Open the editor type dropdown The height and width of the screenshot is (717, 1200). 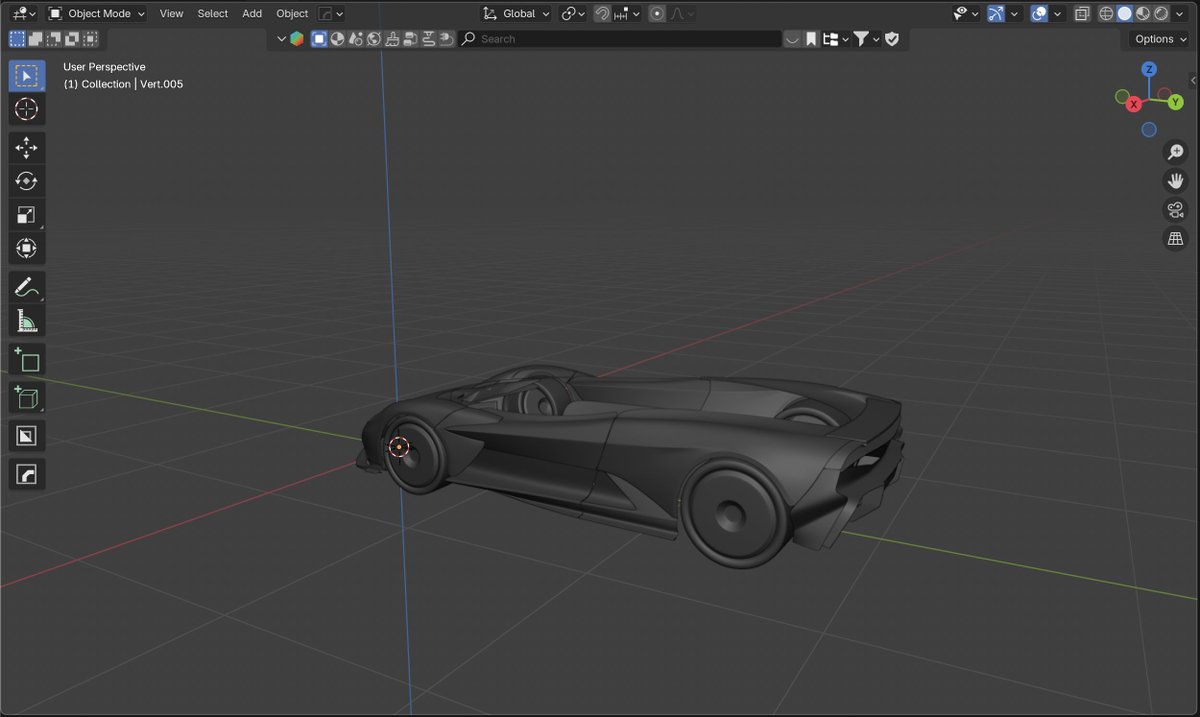[x=24, y=14]
